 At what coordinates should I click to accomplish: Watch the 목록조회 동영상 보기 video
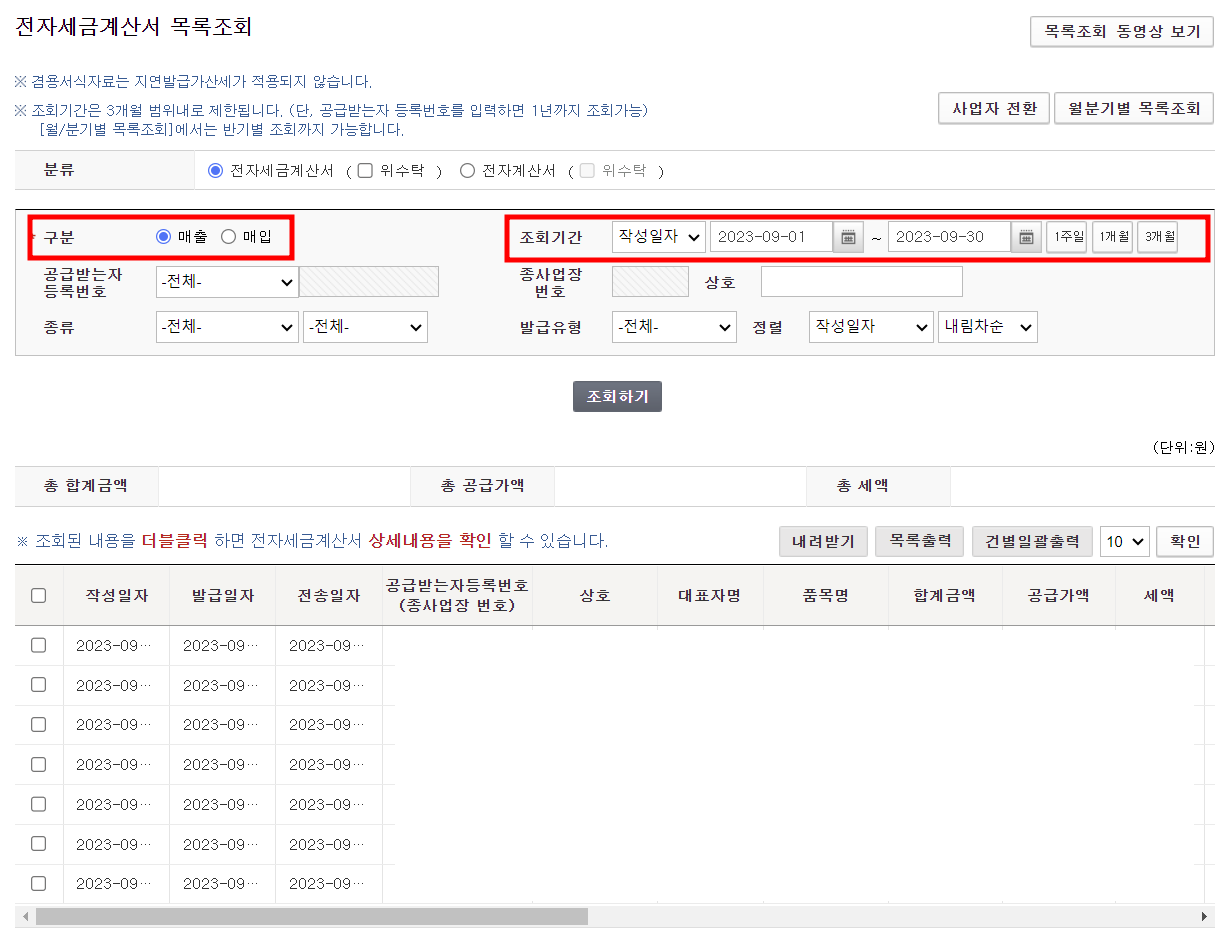(1121, 31)
